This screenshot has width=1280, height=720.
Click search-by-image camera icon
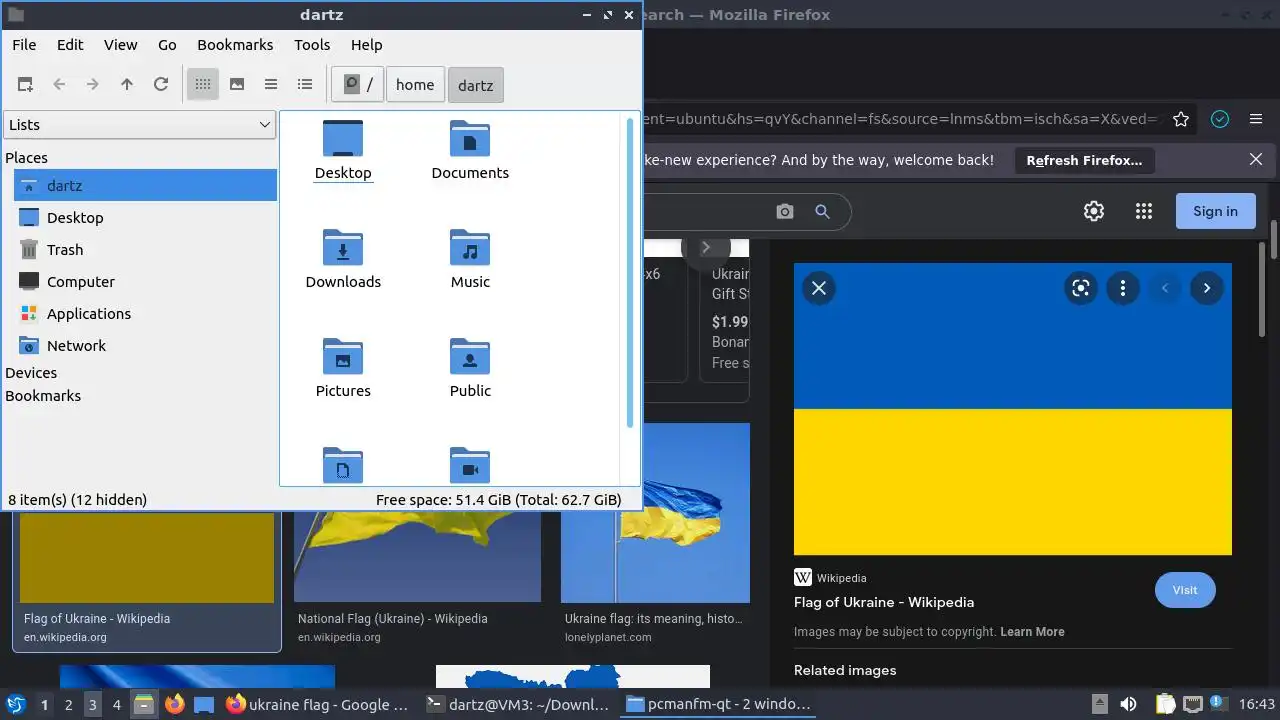785,212
